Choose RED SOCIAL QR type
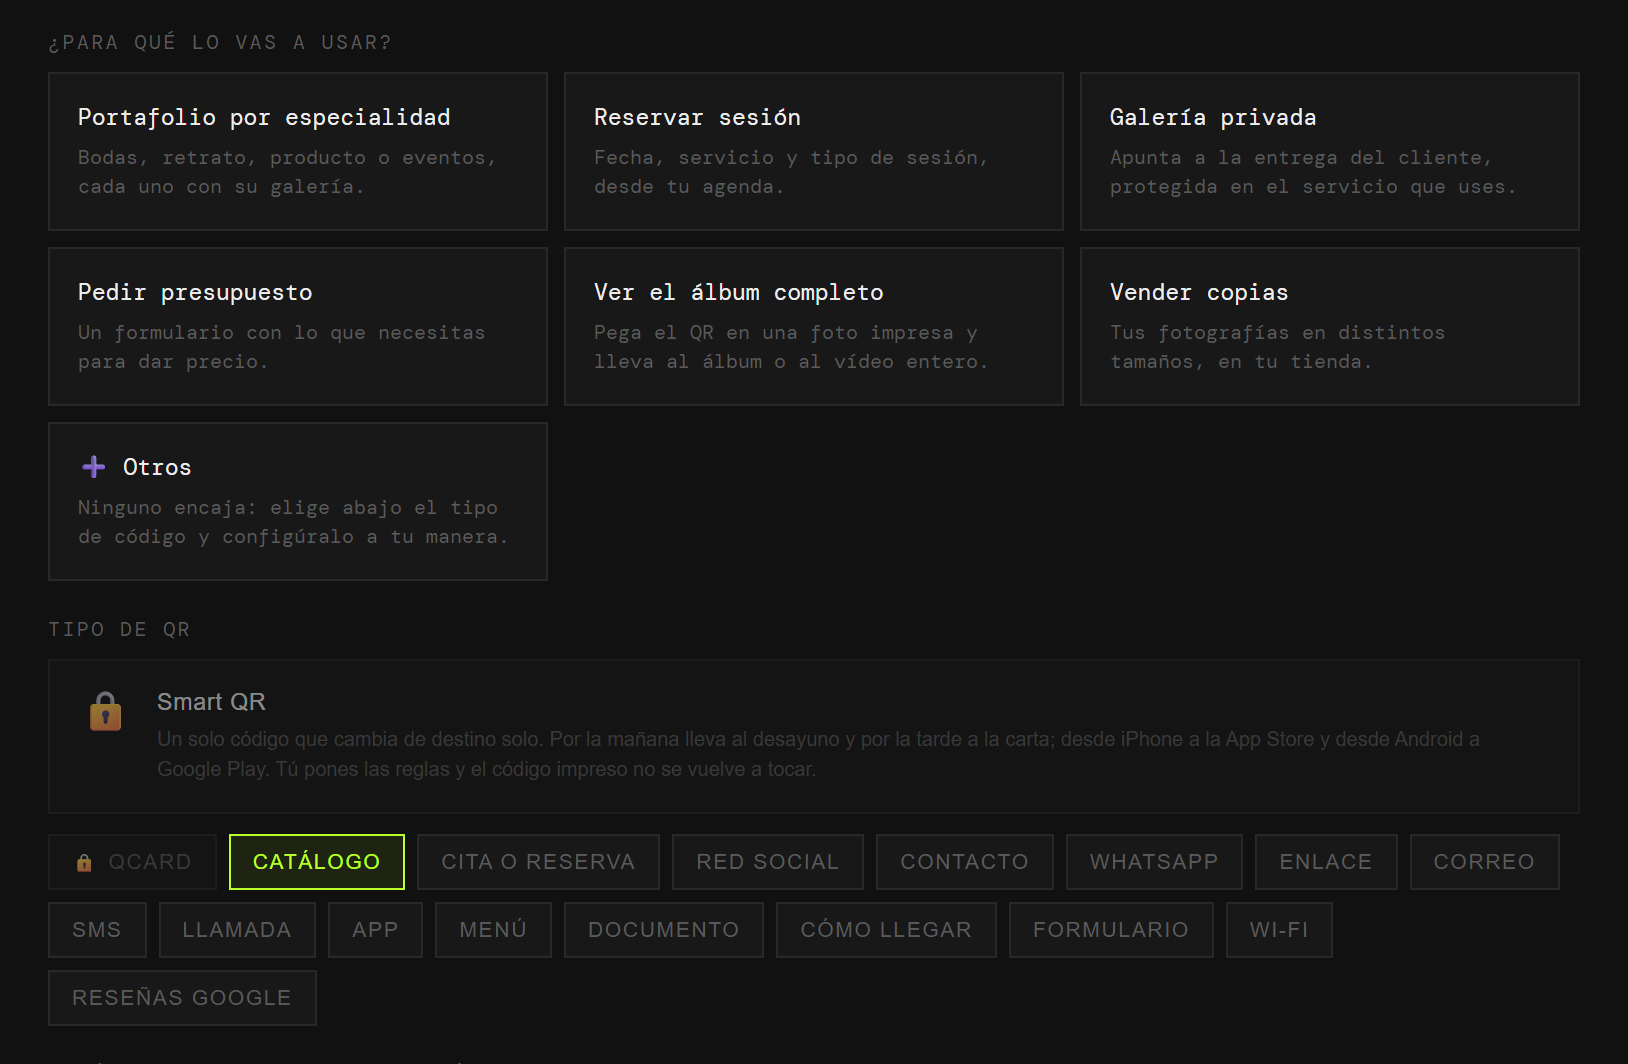This screenshot has height=1064, width=1628. pyautogui.click(x=768, y=862)
